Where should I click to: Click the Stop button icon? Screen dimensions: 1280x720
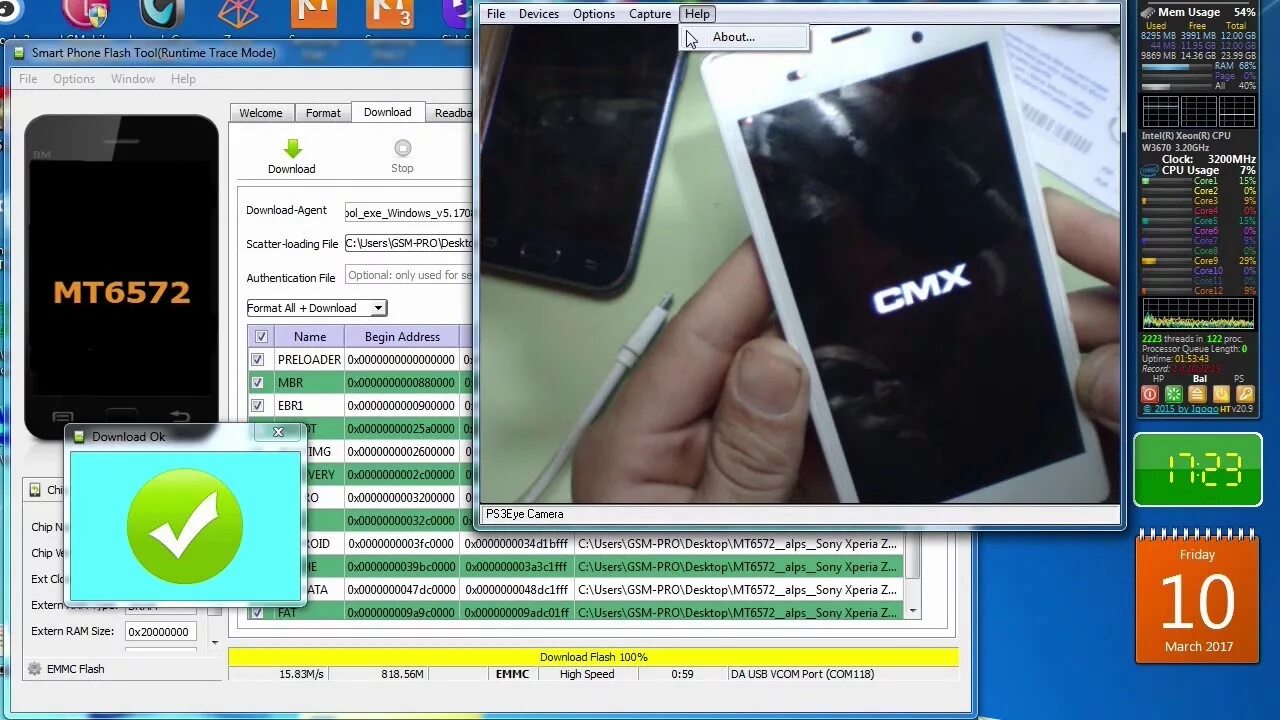click(x=402, y=148)
